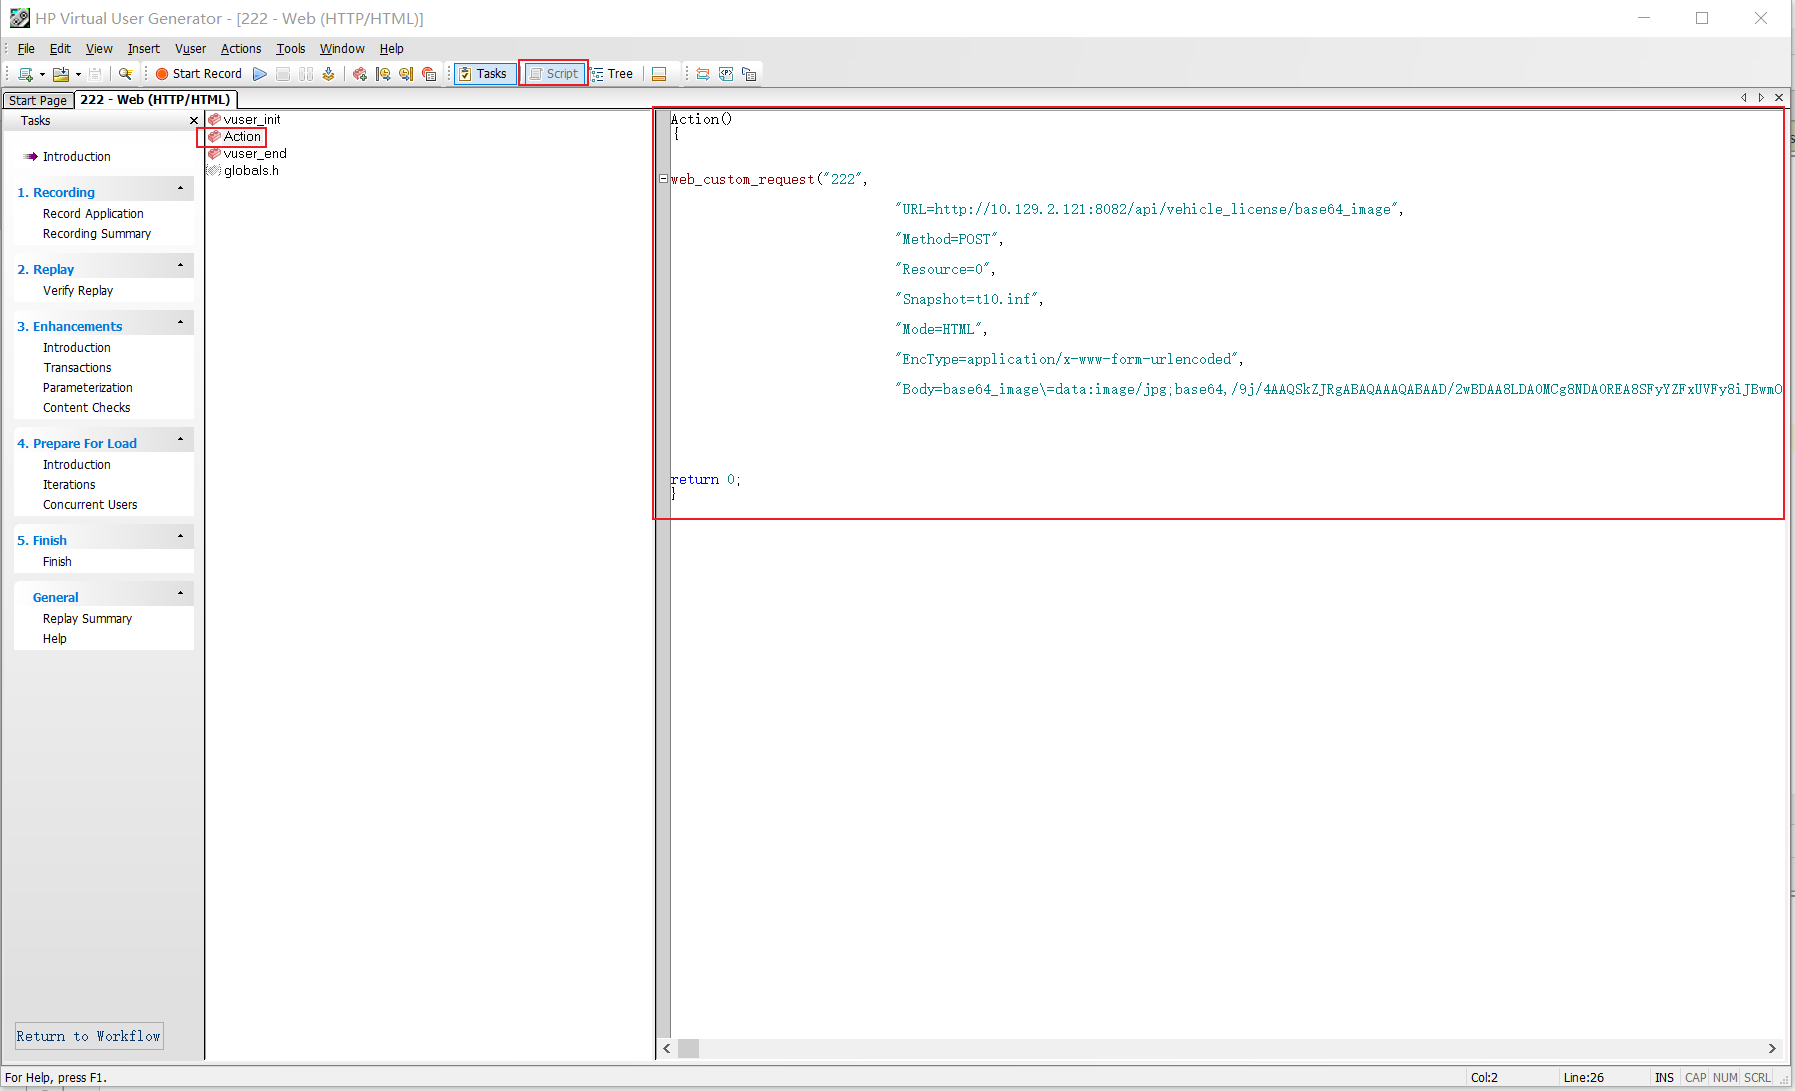Open Replay Summary task
The image size is (1795, 1091).
[x=87, y=619]
